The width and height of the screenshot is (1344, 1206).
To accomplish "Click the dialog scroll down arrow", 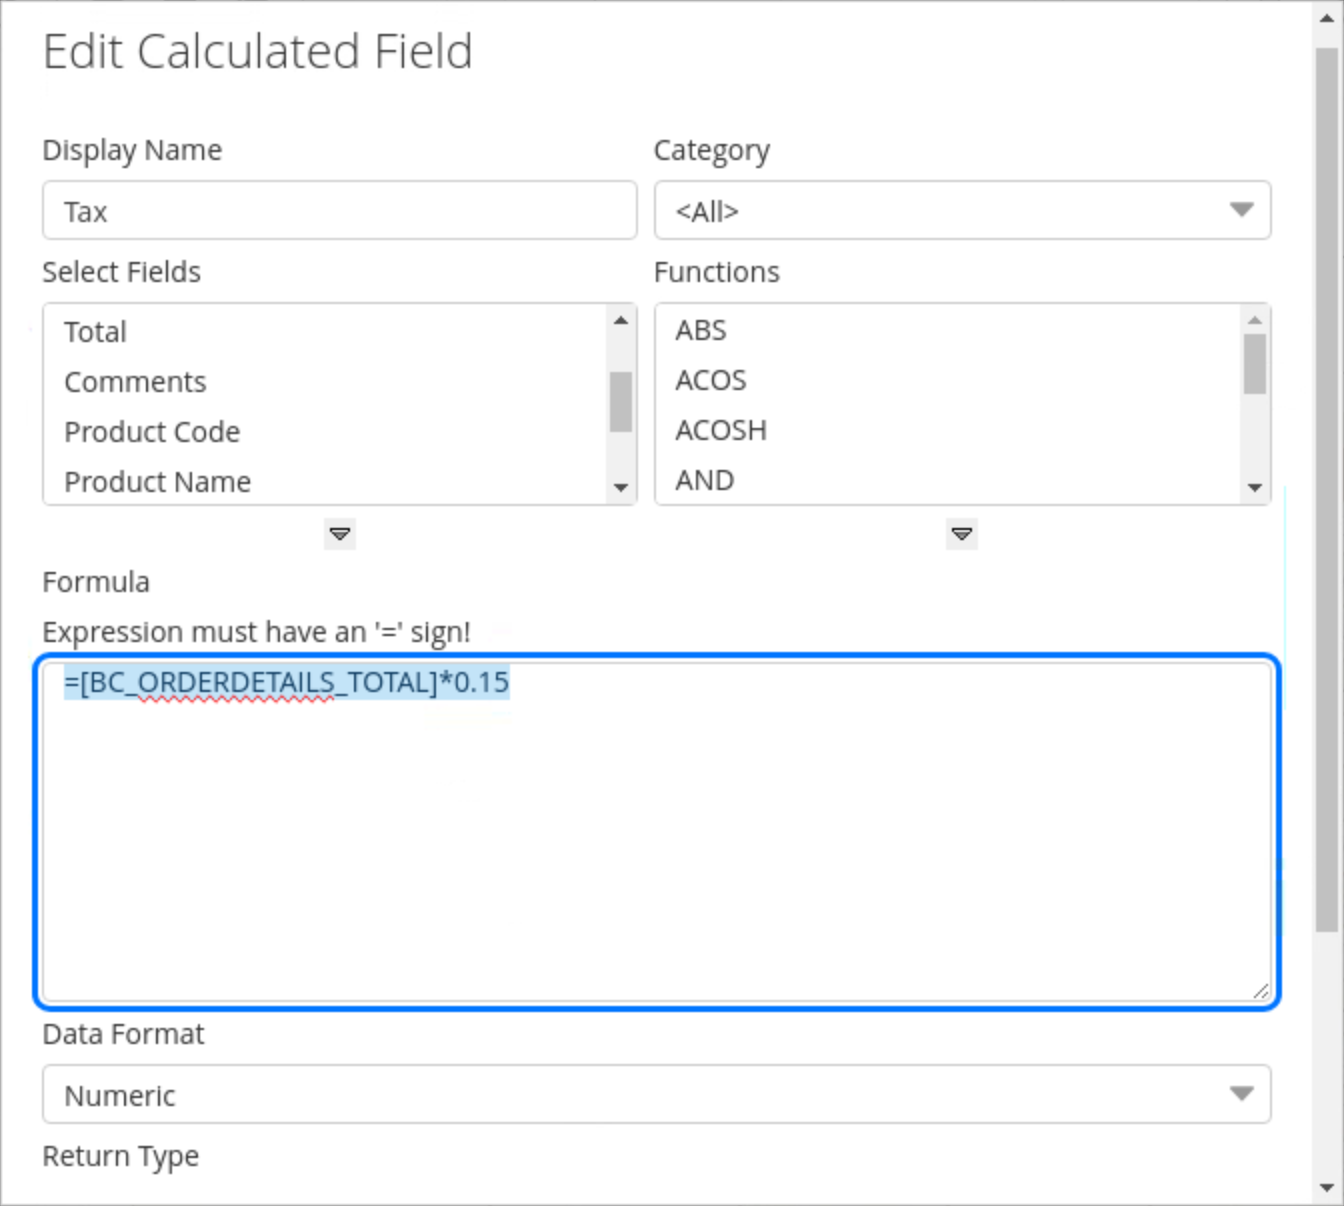I will click(1327, 1188).
